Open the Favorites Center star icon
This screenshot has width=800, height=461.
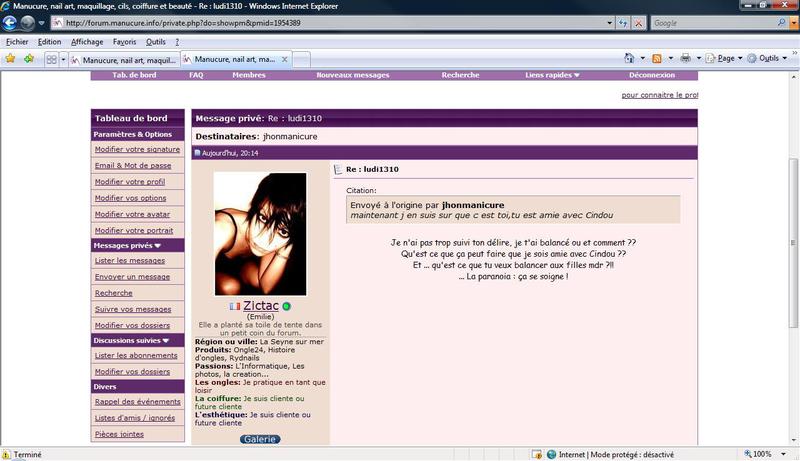[10, 59]
